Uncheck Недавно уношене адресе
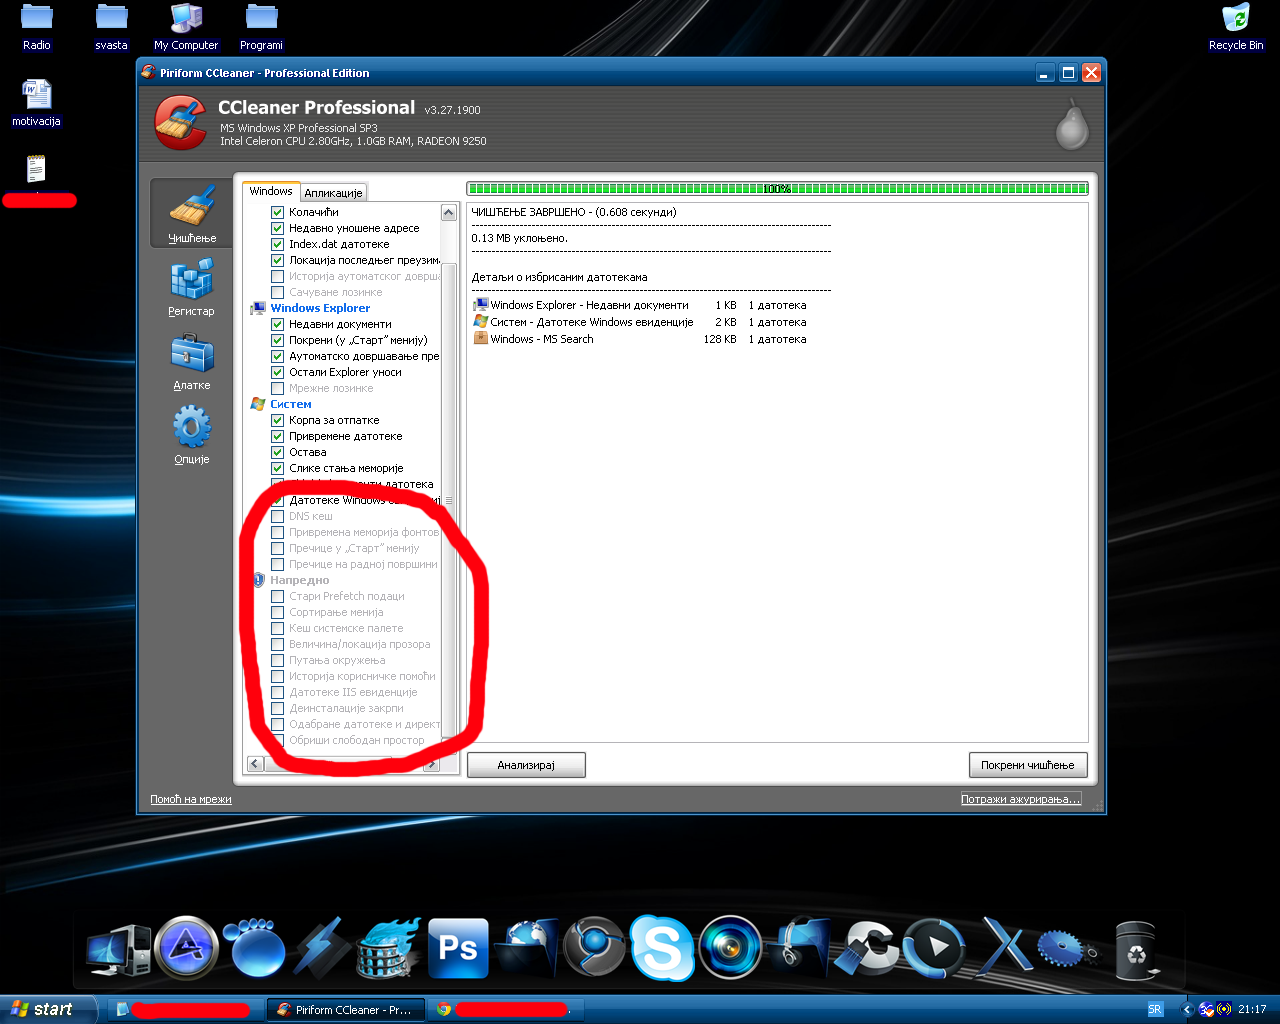This screenshot has width=1280, height=1024. [278, 228]
